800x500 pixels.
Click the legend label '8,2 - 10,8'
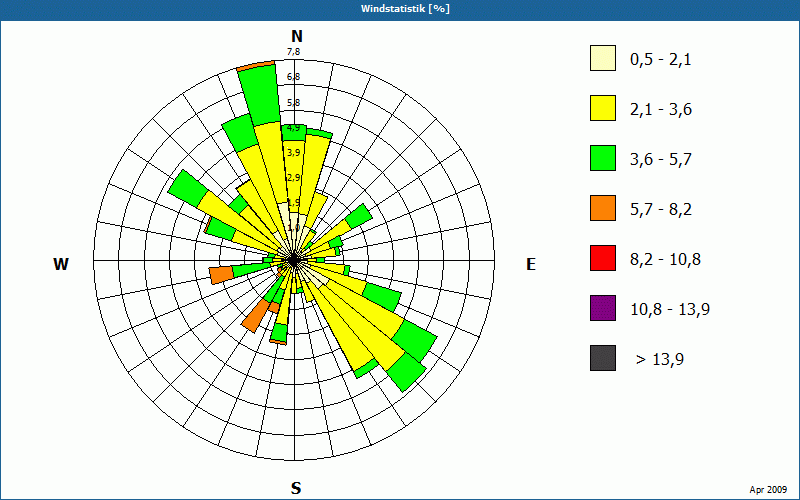(x=665, y=260)
